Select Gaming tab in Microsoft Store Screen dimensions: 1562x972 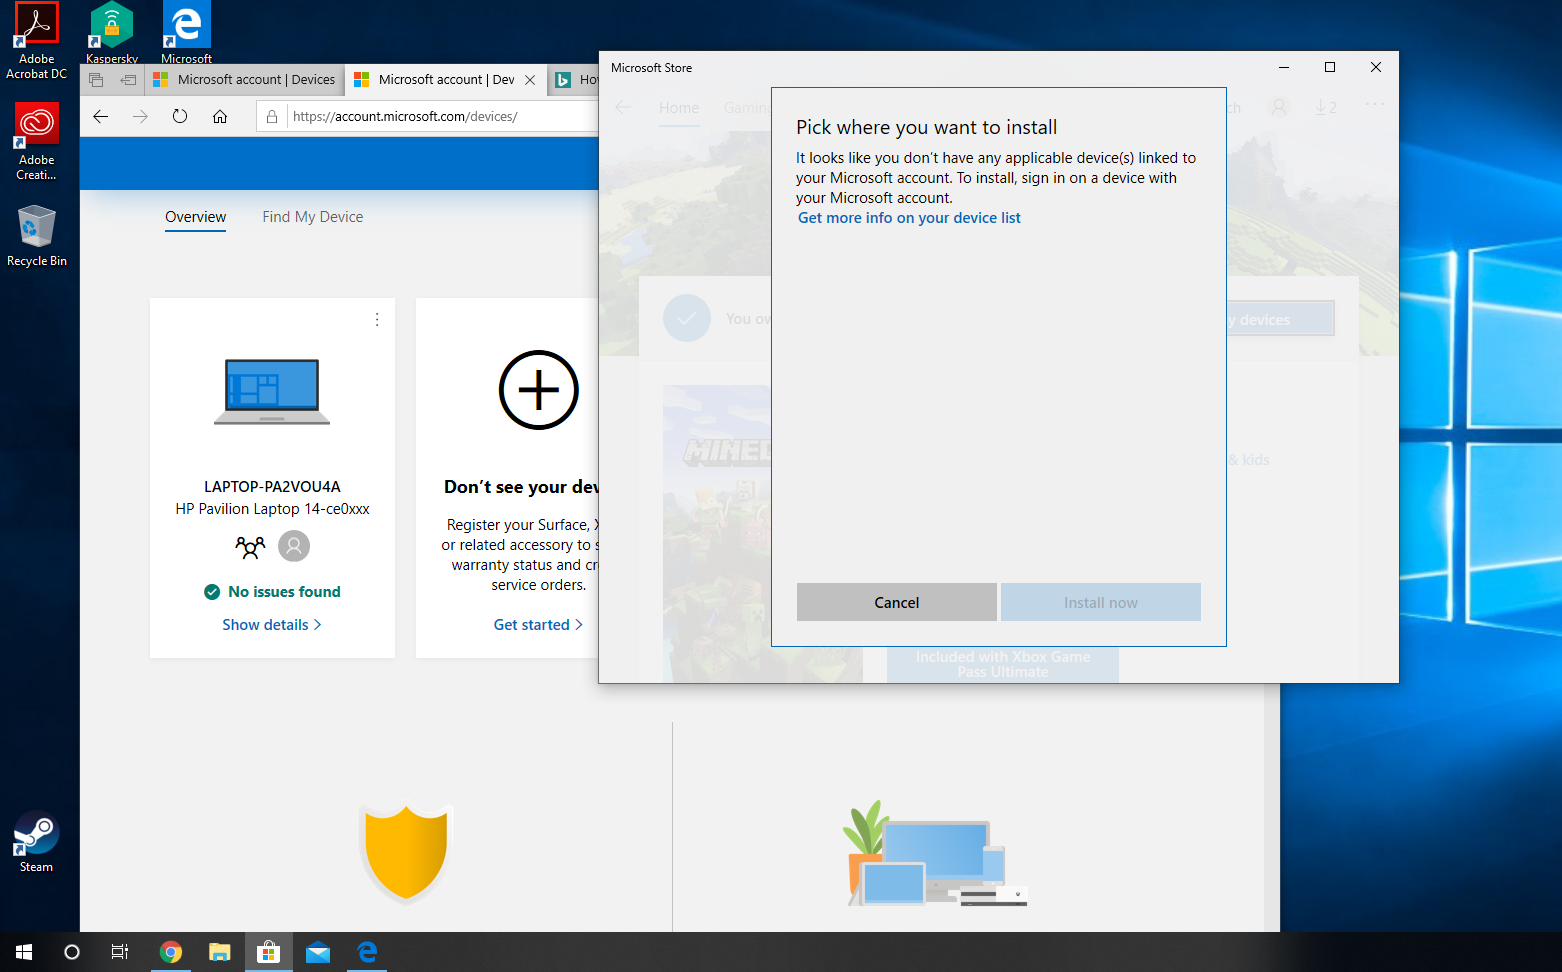tap(747, 107)
